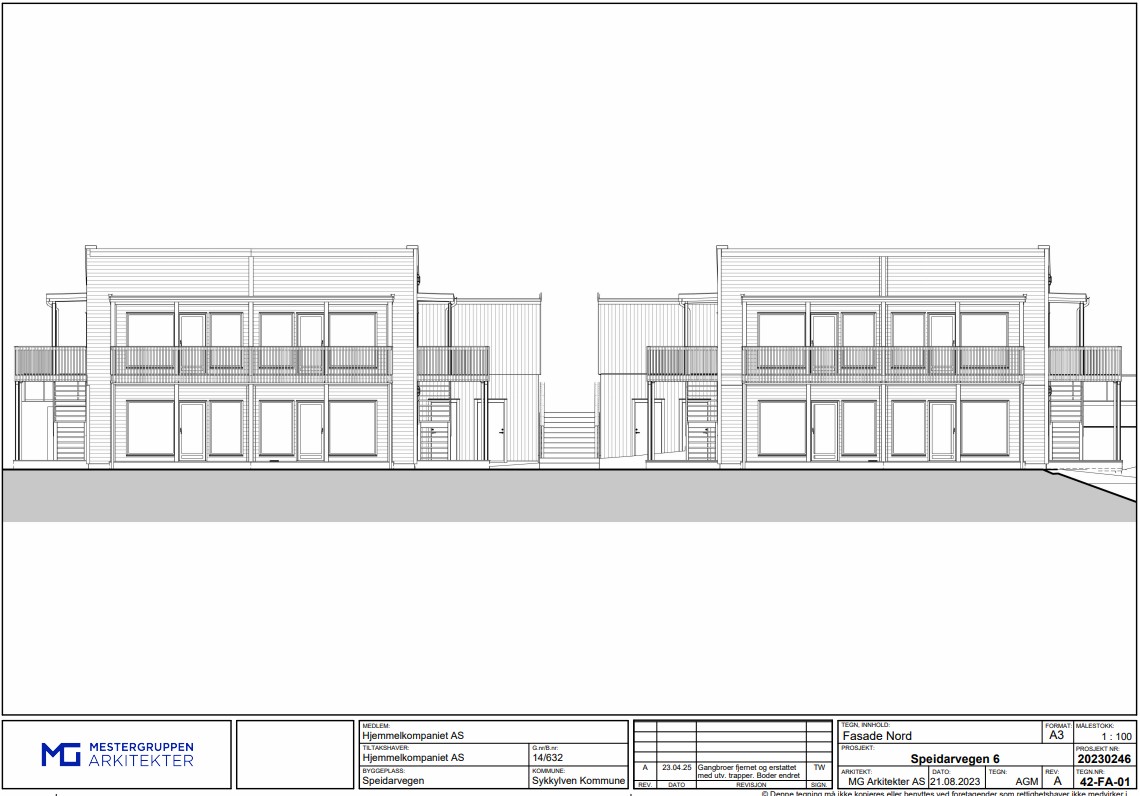This screenshot has width=1140, height=796.
Task: Select the 'Sykkylven Kommune' municipality field
Action: click(x=578, y=781)
